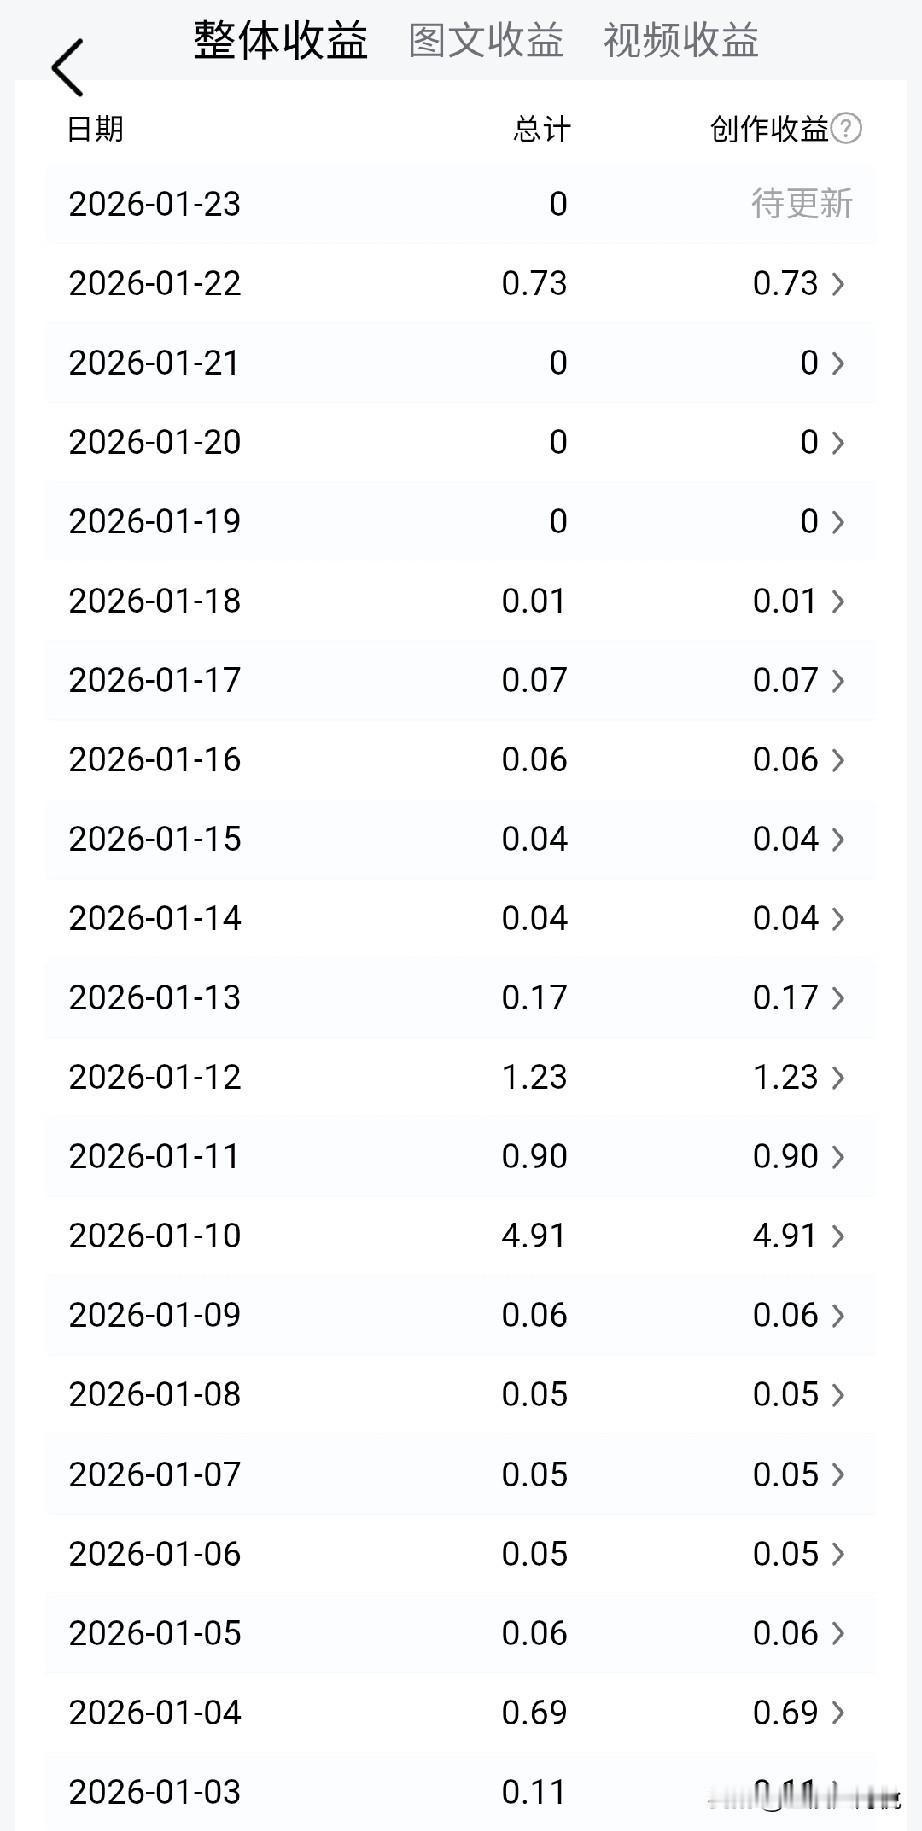Open 0.07 creation earnings on 2026-01-17
This screenshot has width=922, height=1831.
pos(786,681)
